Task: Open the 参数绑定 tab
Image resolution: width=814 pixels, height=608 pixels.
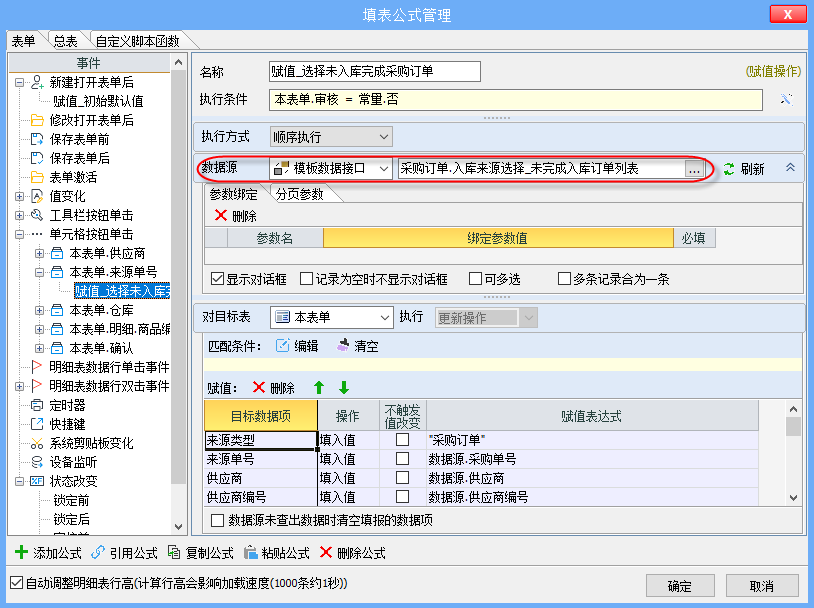Action: click(234, 194)
